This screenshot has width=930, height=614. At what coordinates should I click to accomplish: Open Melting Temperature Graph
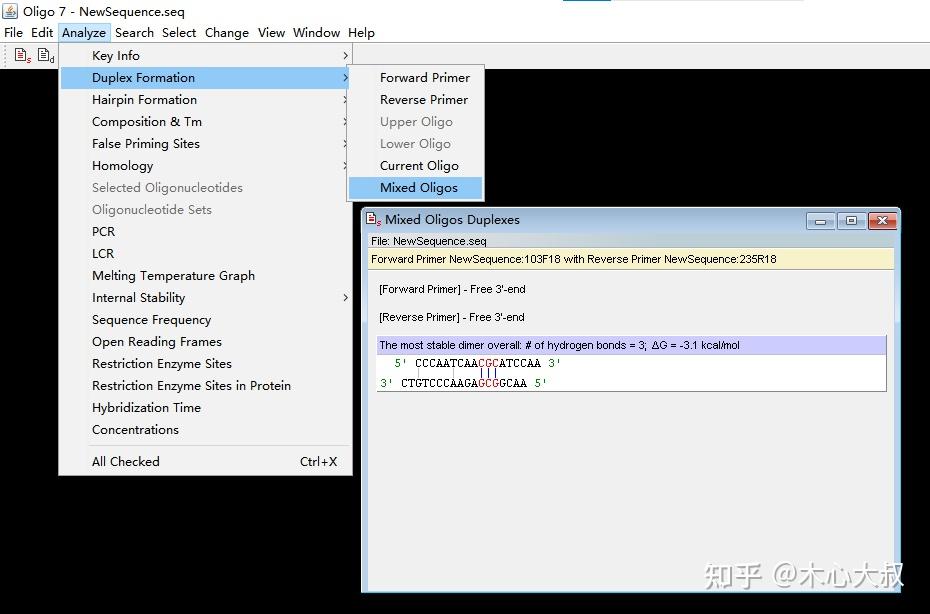tap(205, 275)
